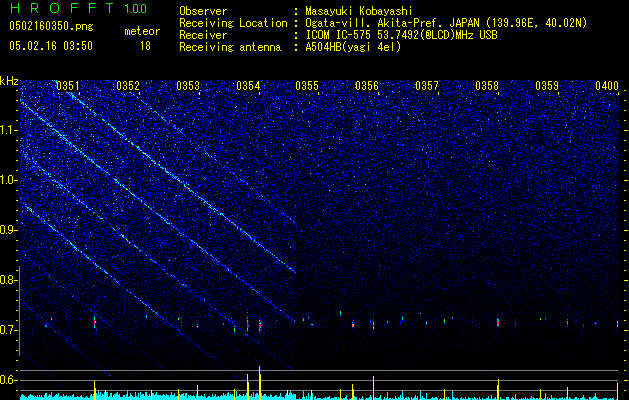Image resolution: width=629 pixels, height=400 pixels.
Task: Click the 'Observer' field label
Action: [x=203, y=11]
